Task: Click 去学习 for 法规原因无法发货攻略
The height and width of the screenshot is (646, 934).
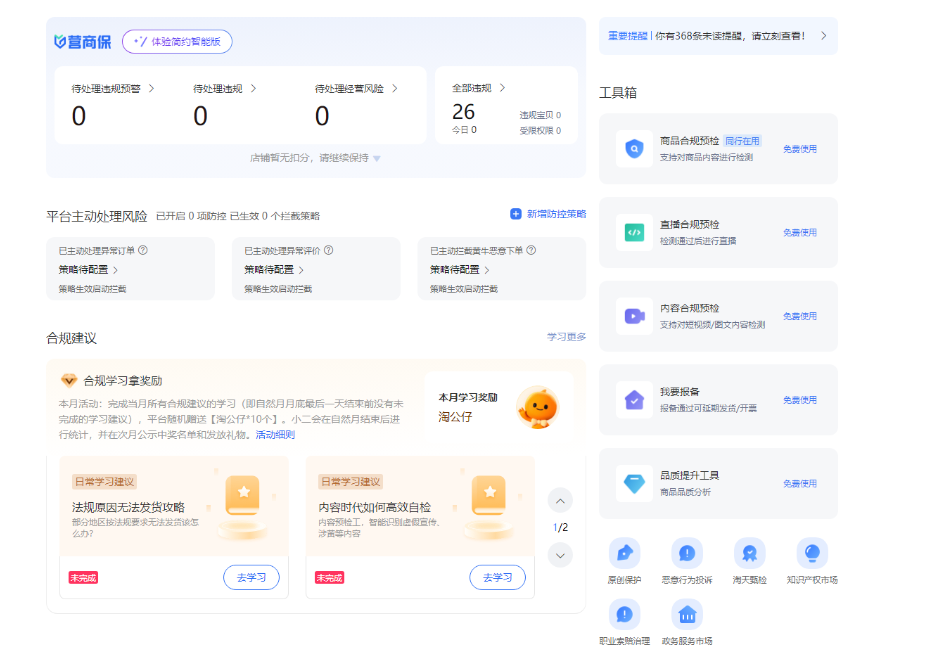Action: click(251, 578)
